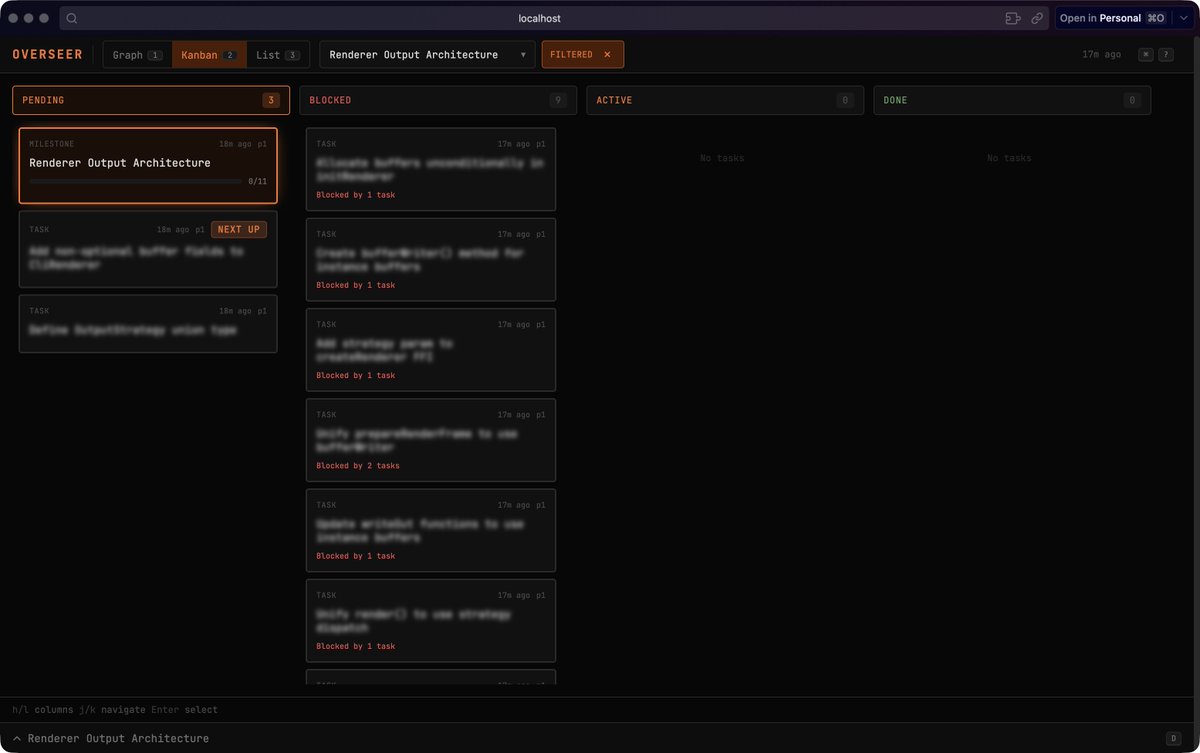Open the Add strategy param to createRenderer card
This screenshot has width=1200, height=753.
tap(431, 349)
